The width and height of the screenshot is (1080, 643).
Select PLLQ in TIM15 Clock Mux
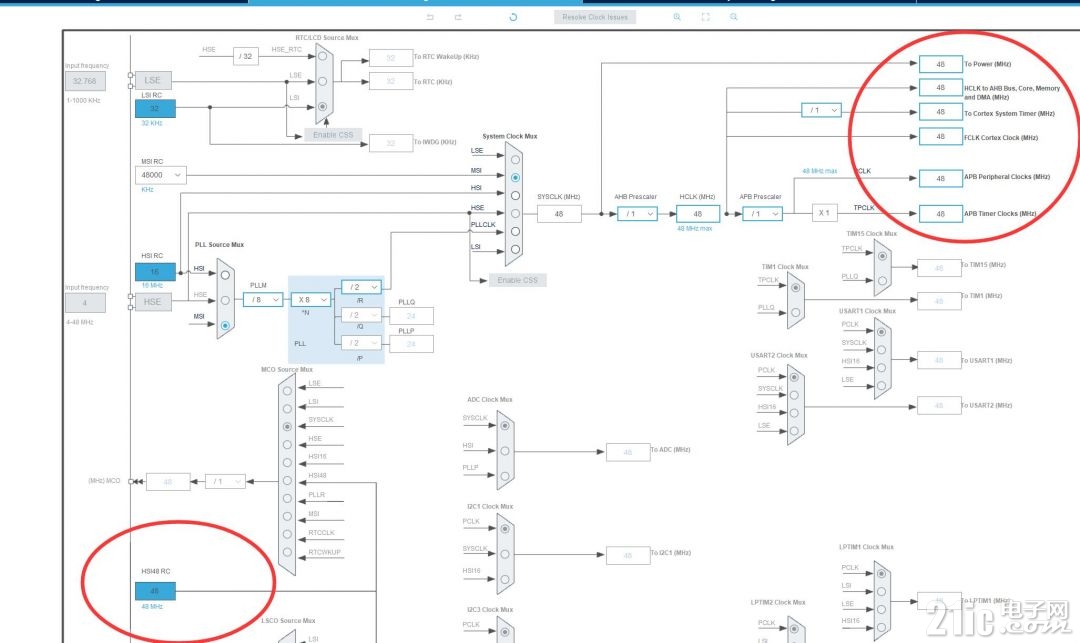[882, 280]
